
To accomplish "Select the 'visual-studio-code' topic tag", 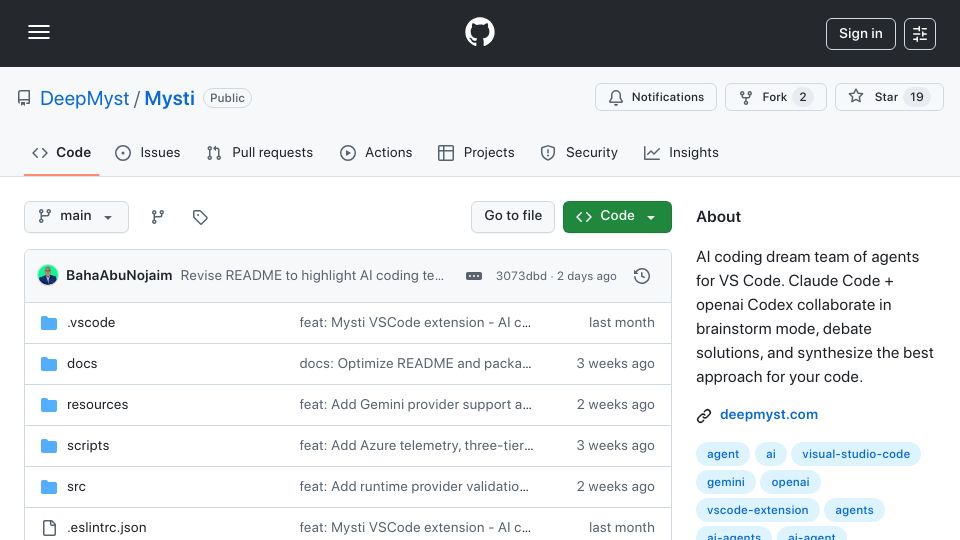I will click(856, 454).
